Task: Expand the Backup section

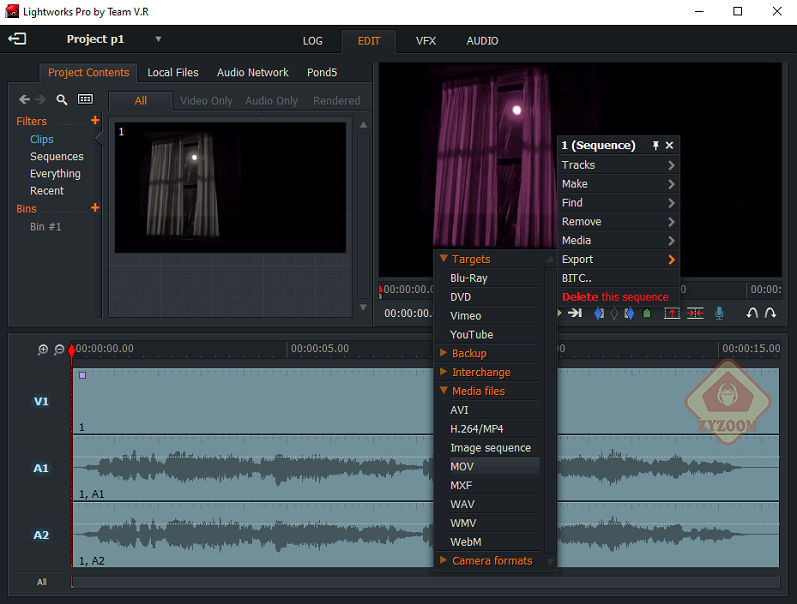Action: point(444,353)
